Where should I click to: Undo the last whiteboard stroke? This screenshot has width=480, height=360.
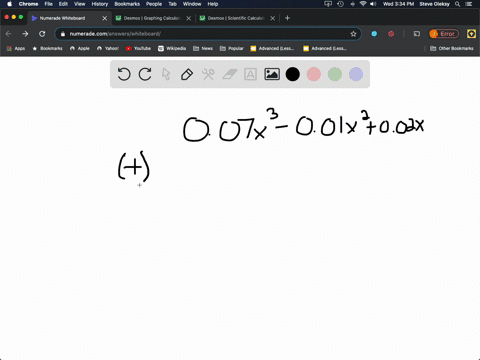point(124,74)
